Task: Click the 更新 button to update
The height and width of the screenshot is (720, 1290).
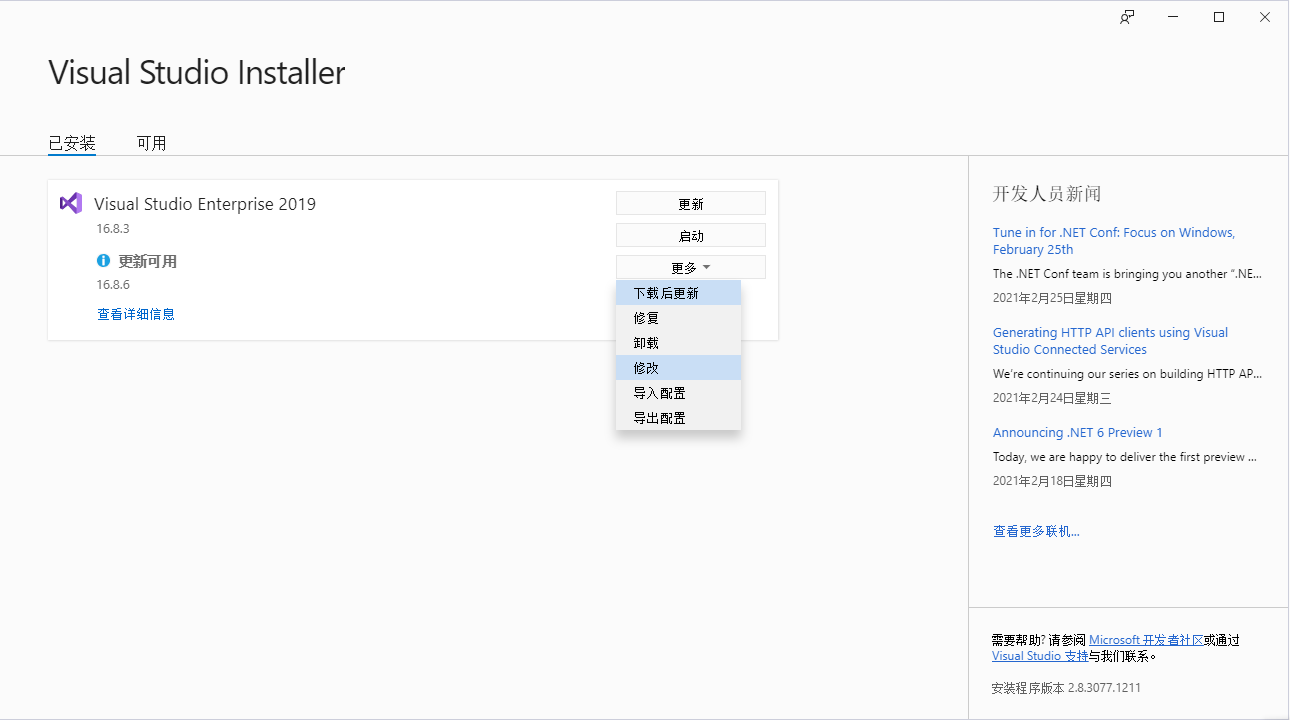Action: pos(690,202)
